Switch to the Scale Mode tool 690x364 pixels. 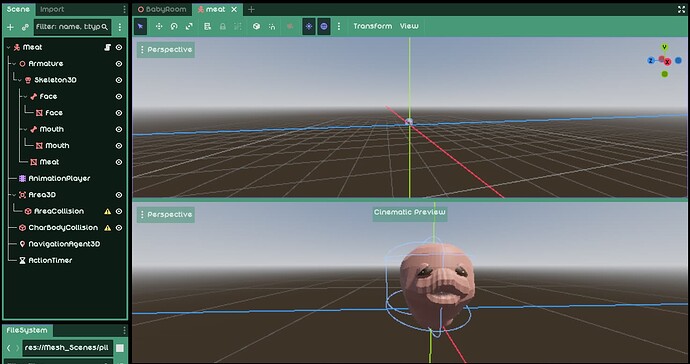(189, 26)
